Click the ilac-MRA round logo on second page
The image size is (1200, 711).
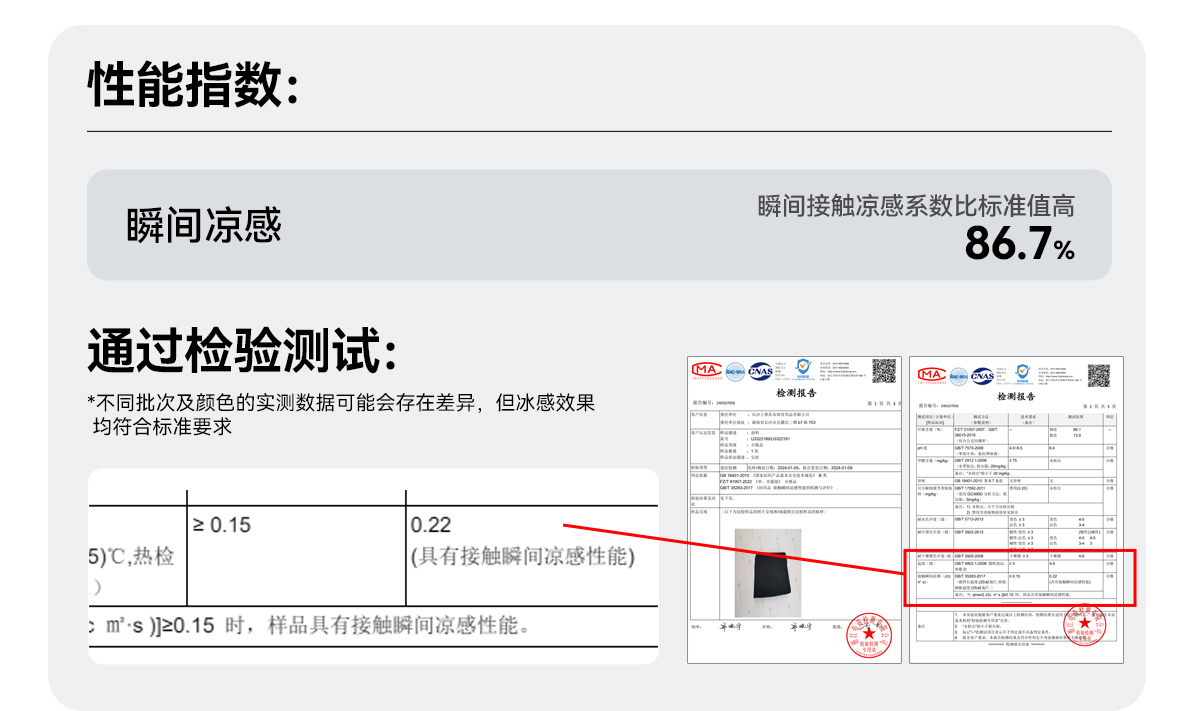click(x=958, y=377)
